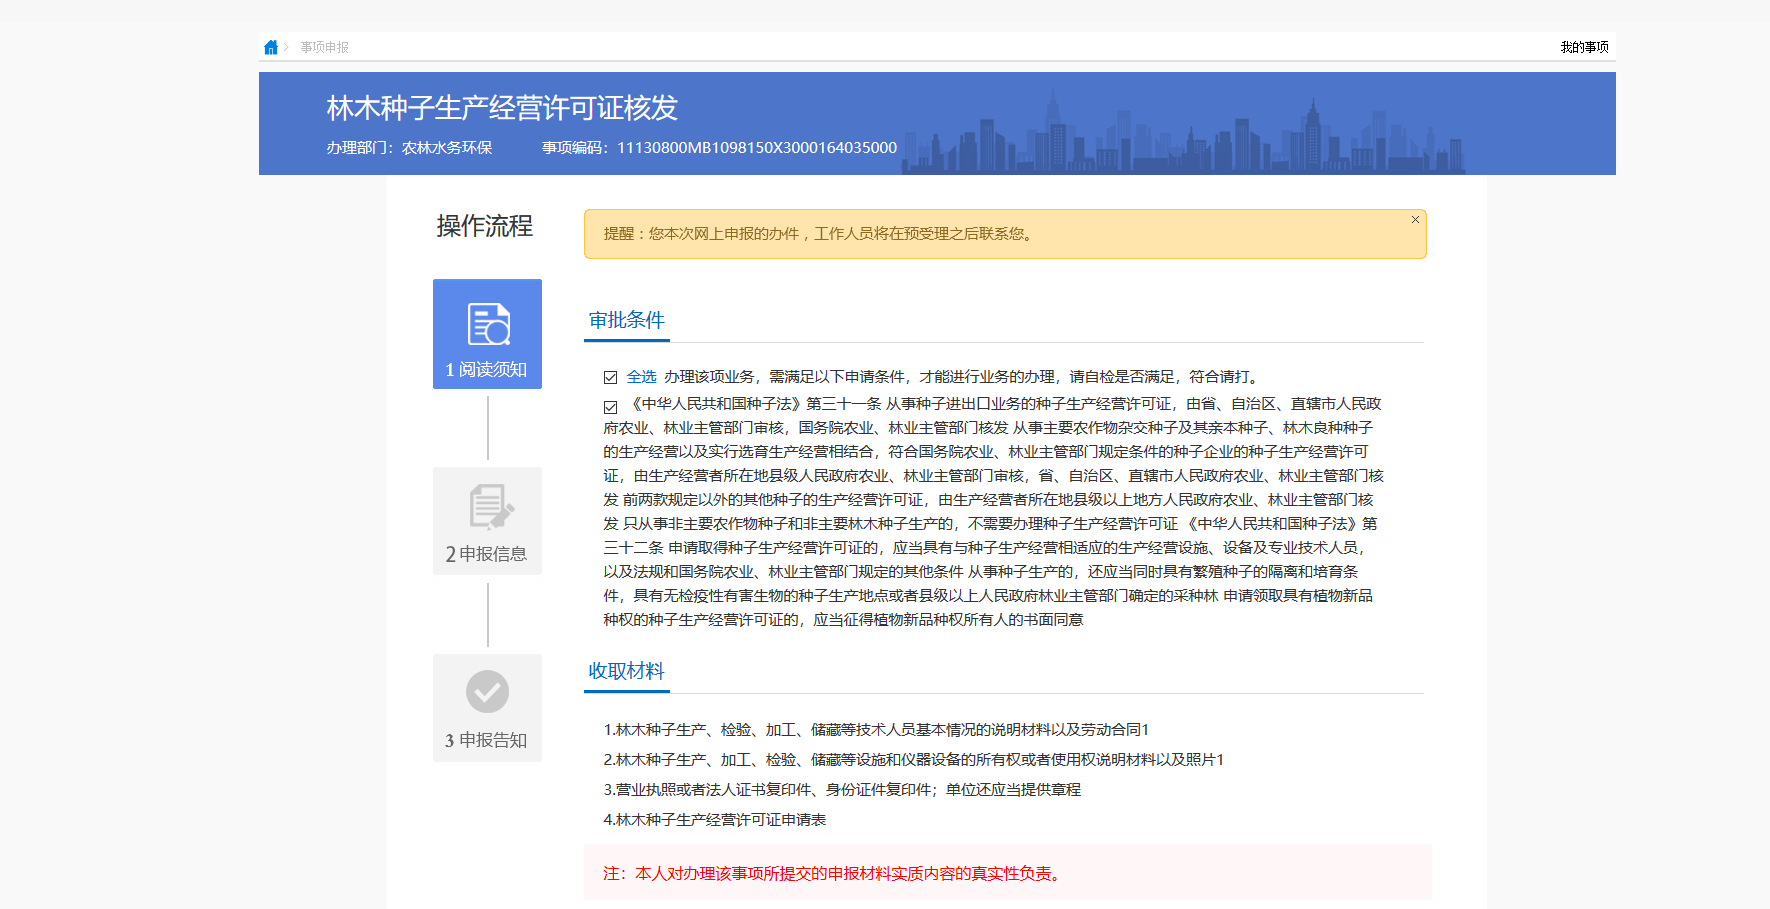
Task: Select the 事项申报 breadcrumb entry
Action: point(318,46)
